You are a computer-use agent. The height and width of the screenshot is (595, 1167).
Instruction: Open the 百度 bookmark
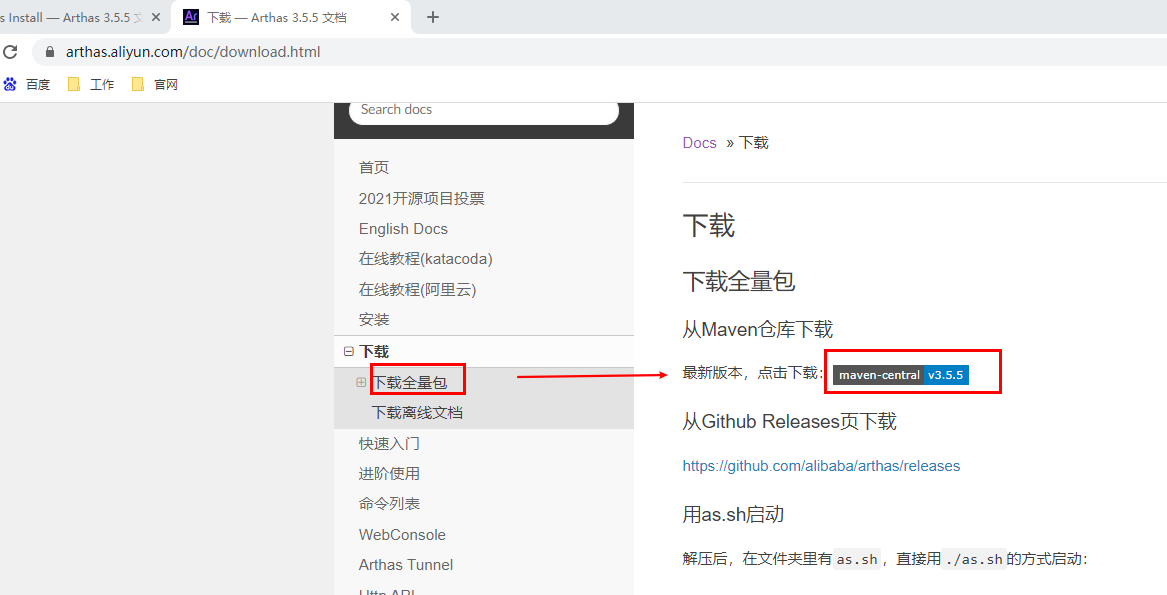27,85
